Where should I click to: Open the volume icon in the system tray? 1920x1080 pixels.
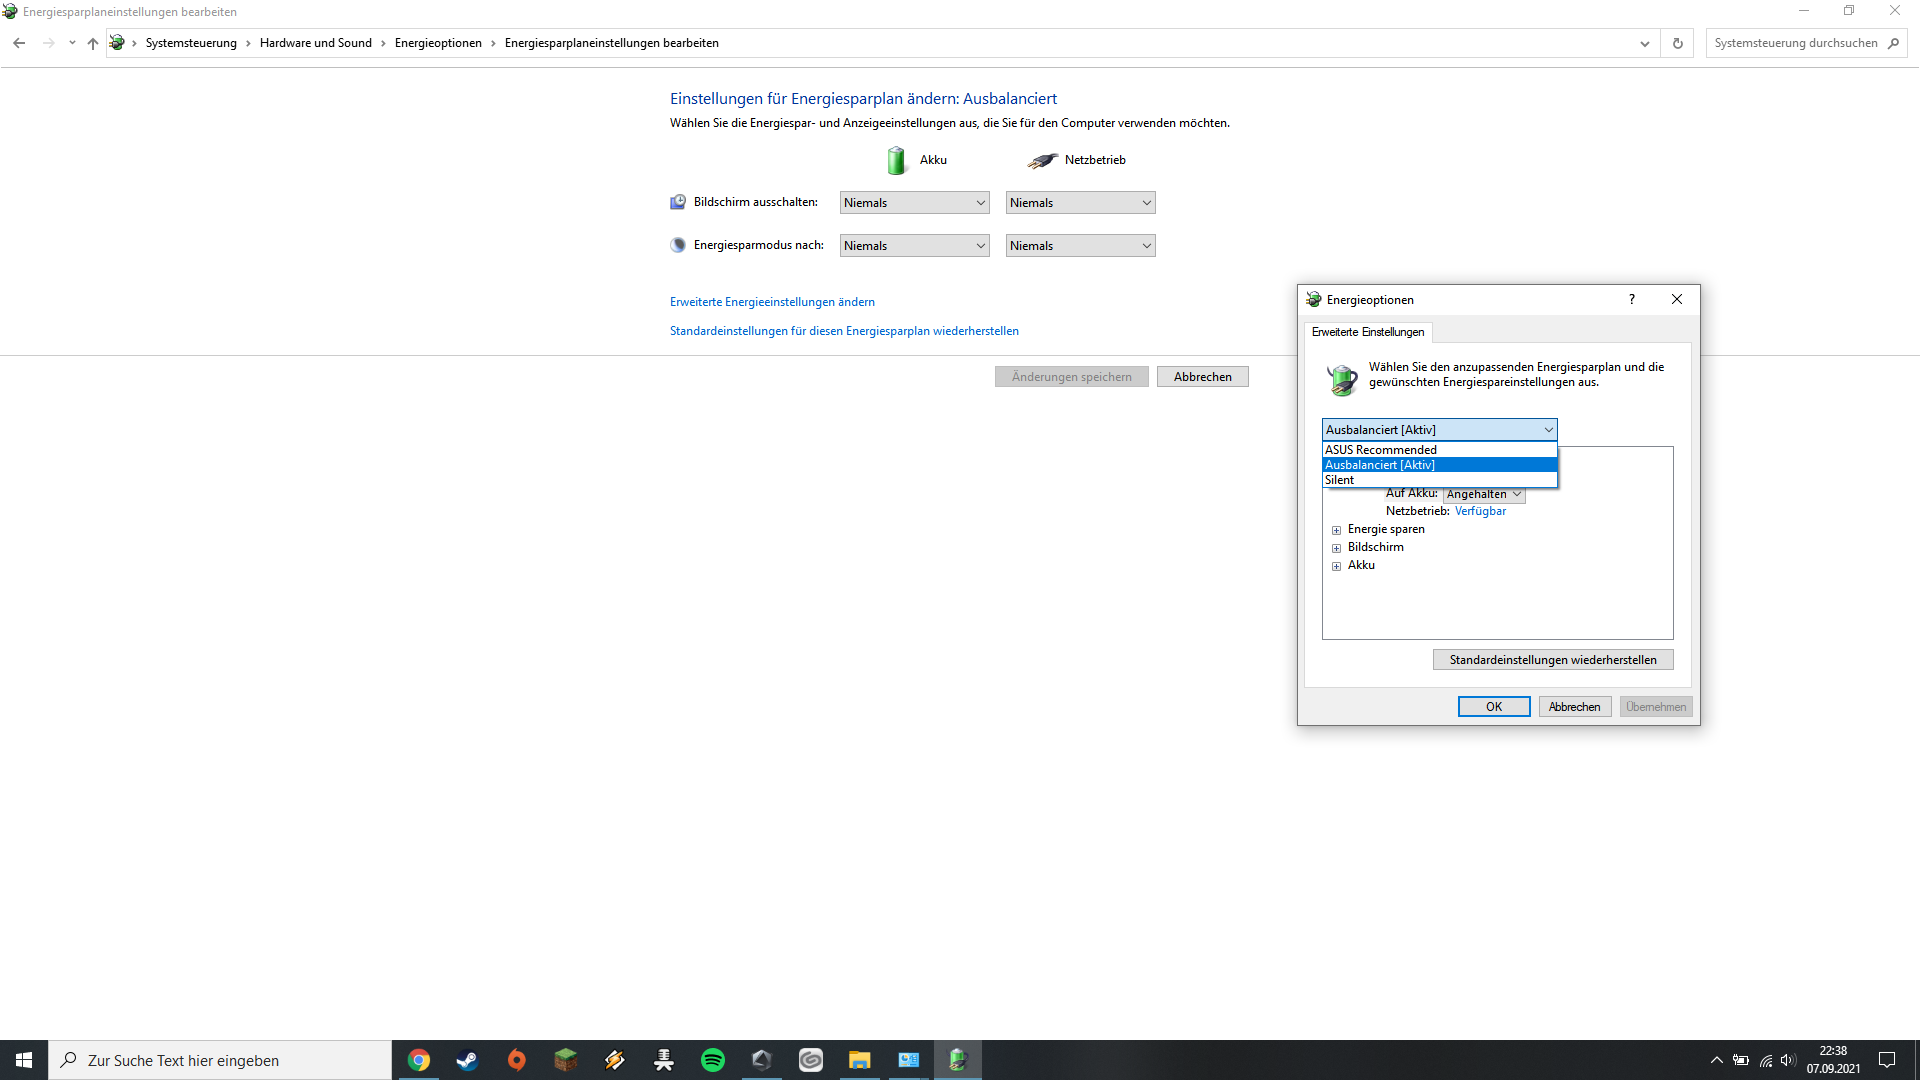point(1788,1060)
